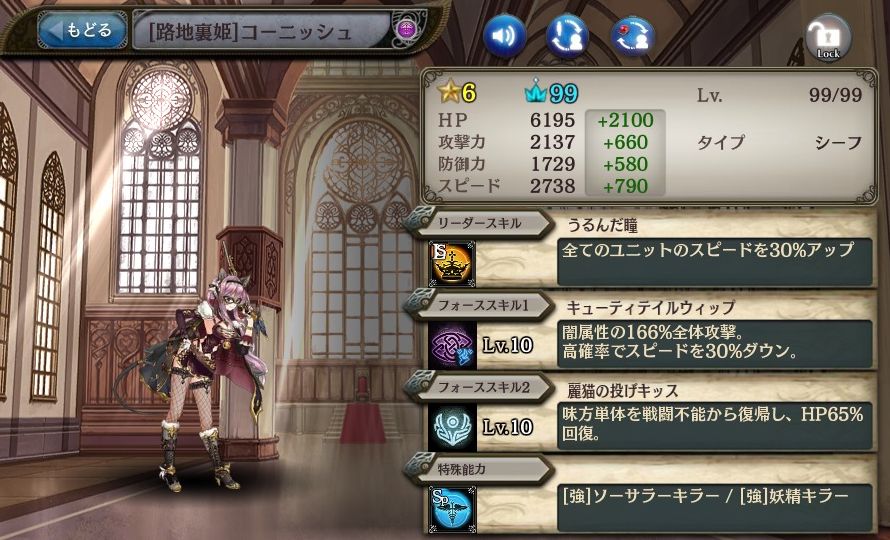Click the character swap arrows icon

click(567, 36)
